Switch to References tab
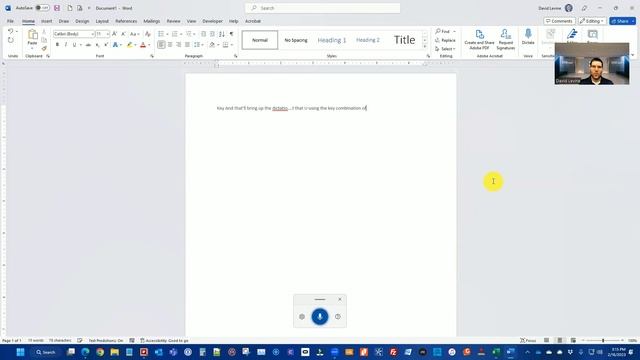Image resolution: width=640 pixels, height=360 pixels. coord(126,21)
